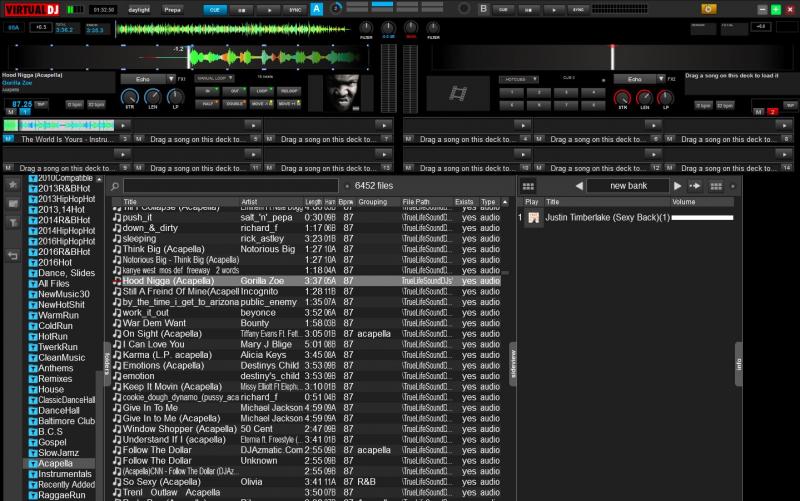Click the LP effect knob on deck B
The image size is (800, 501).
(x=665, y=97)
